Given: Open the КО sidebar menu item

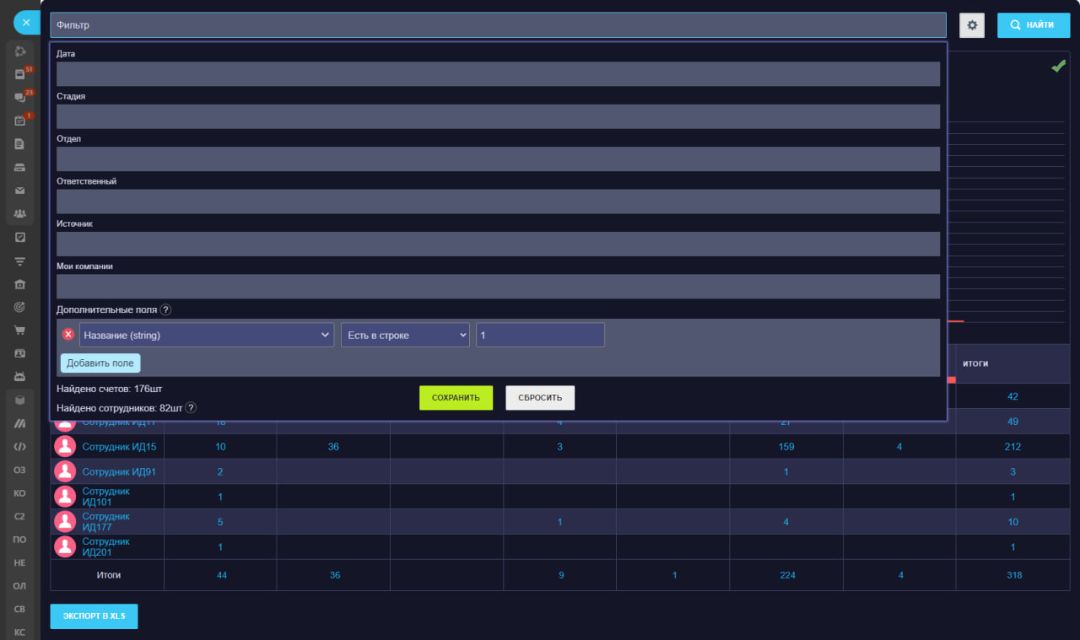Looking at the screenshot, I should tap(20, 493).
